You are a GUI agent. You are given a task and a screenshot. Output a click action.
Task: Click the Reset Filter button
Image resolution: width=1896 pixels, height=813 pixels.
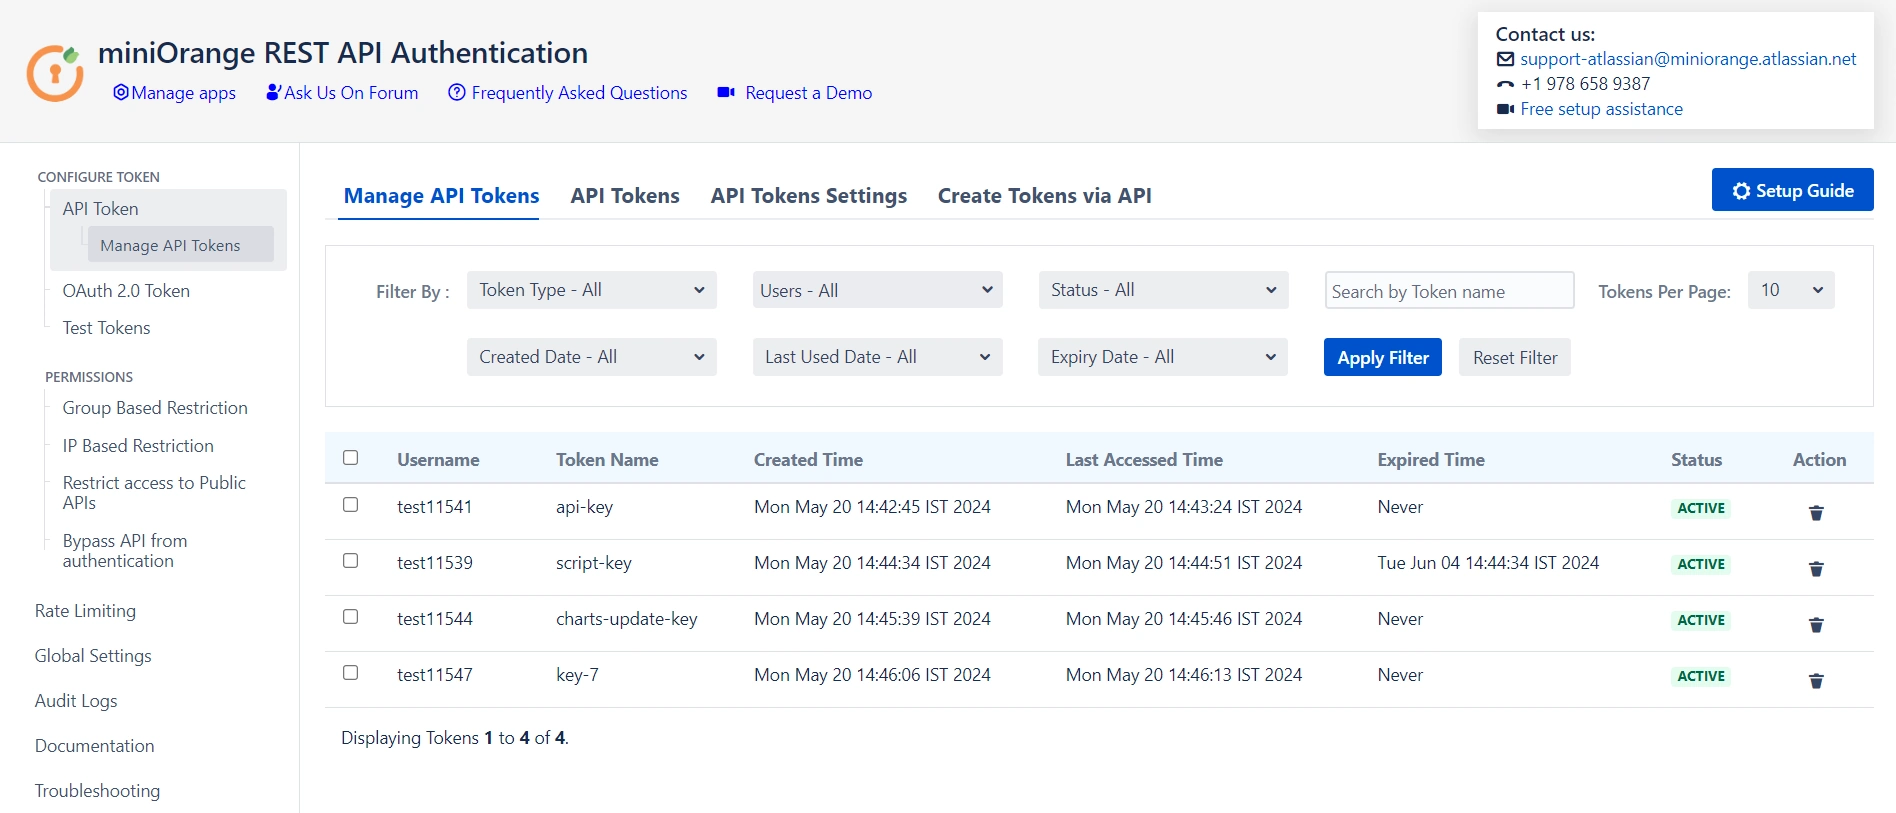(x=1515, y=357)
